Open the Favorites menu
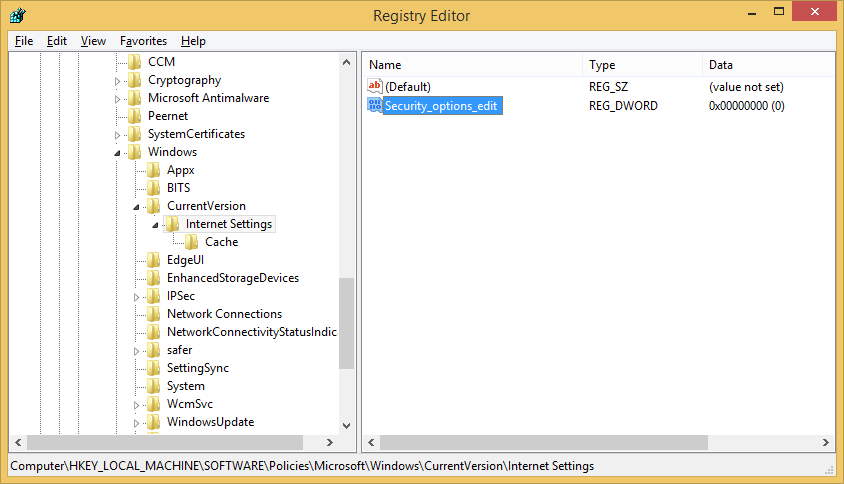 [x=143, y=41]
